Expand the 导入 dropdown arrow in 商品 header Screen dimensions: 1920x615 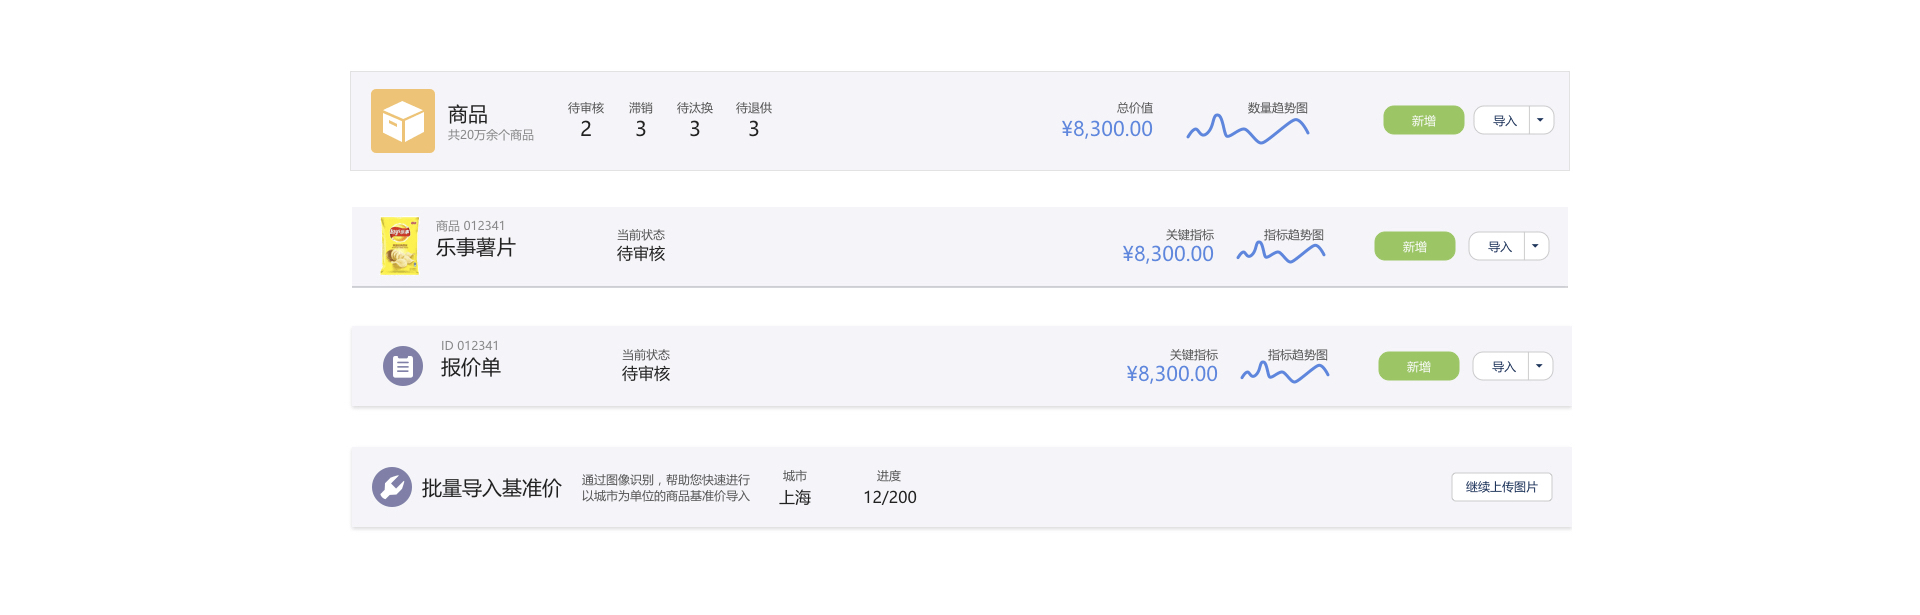click(1541, 121)
